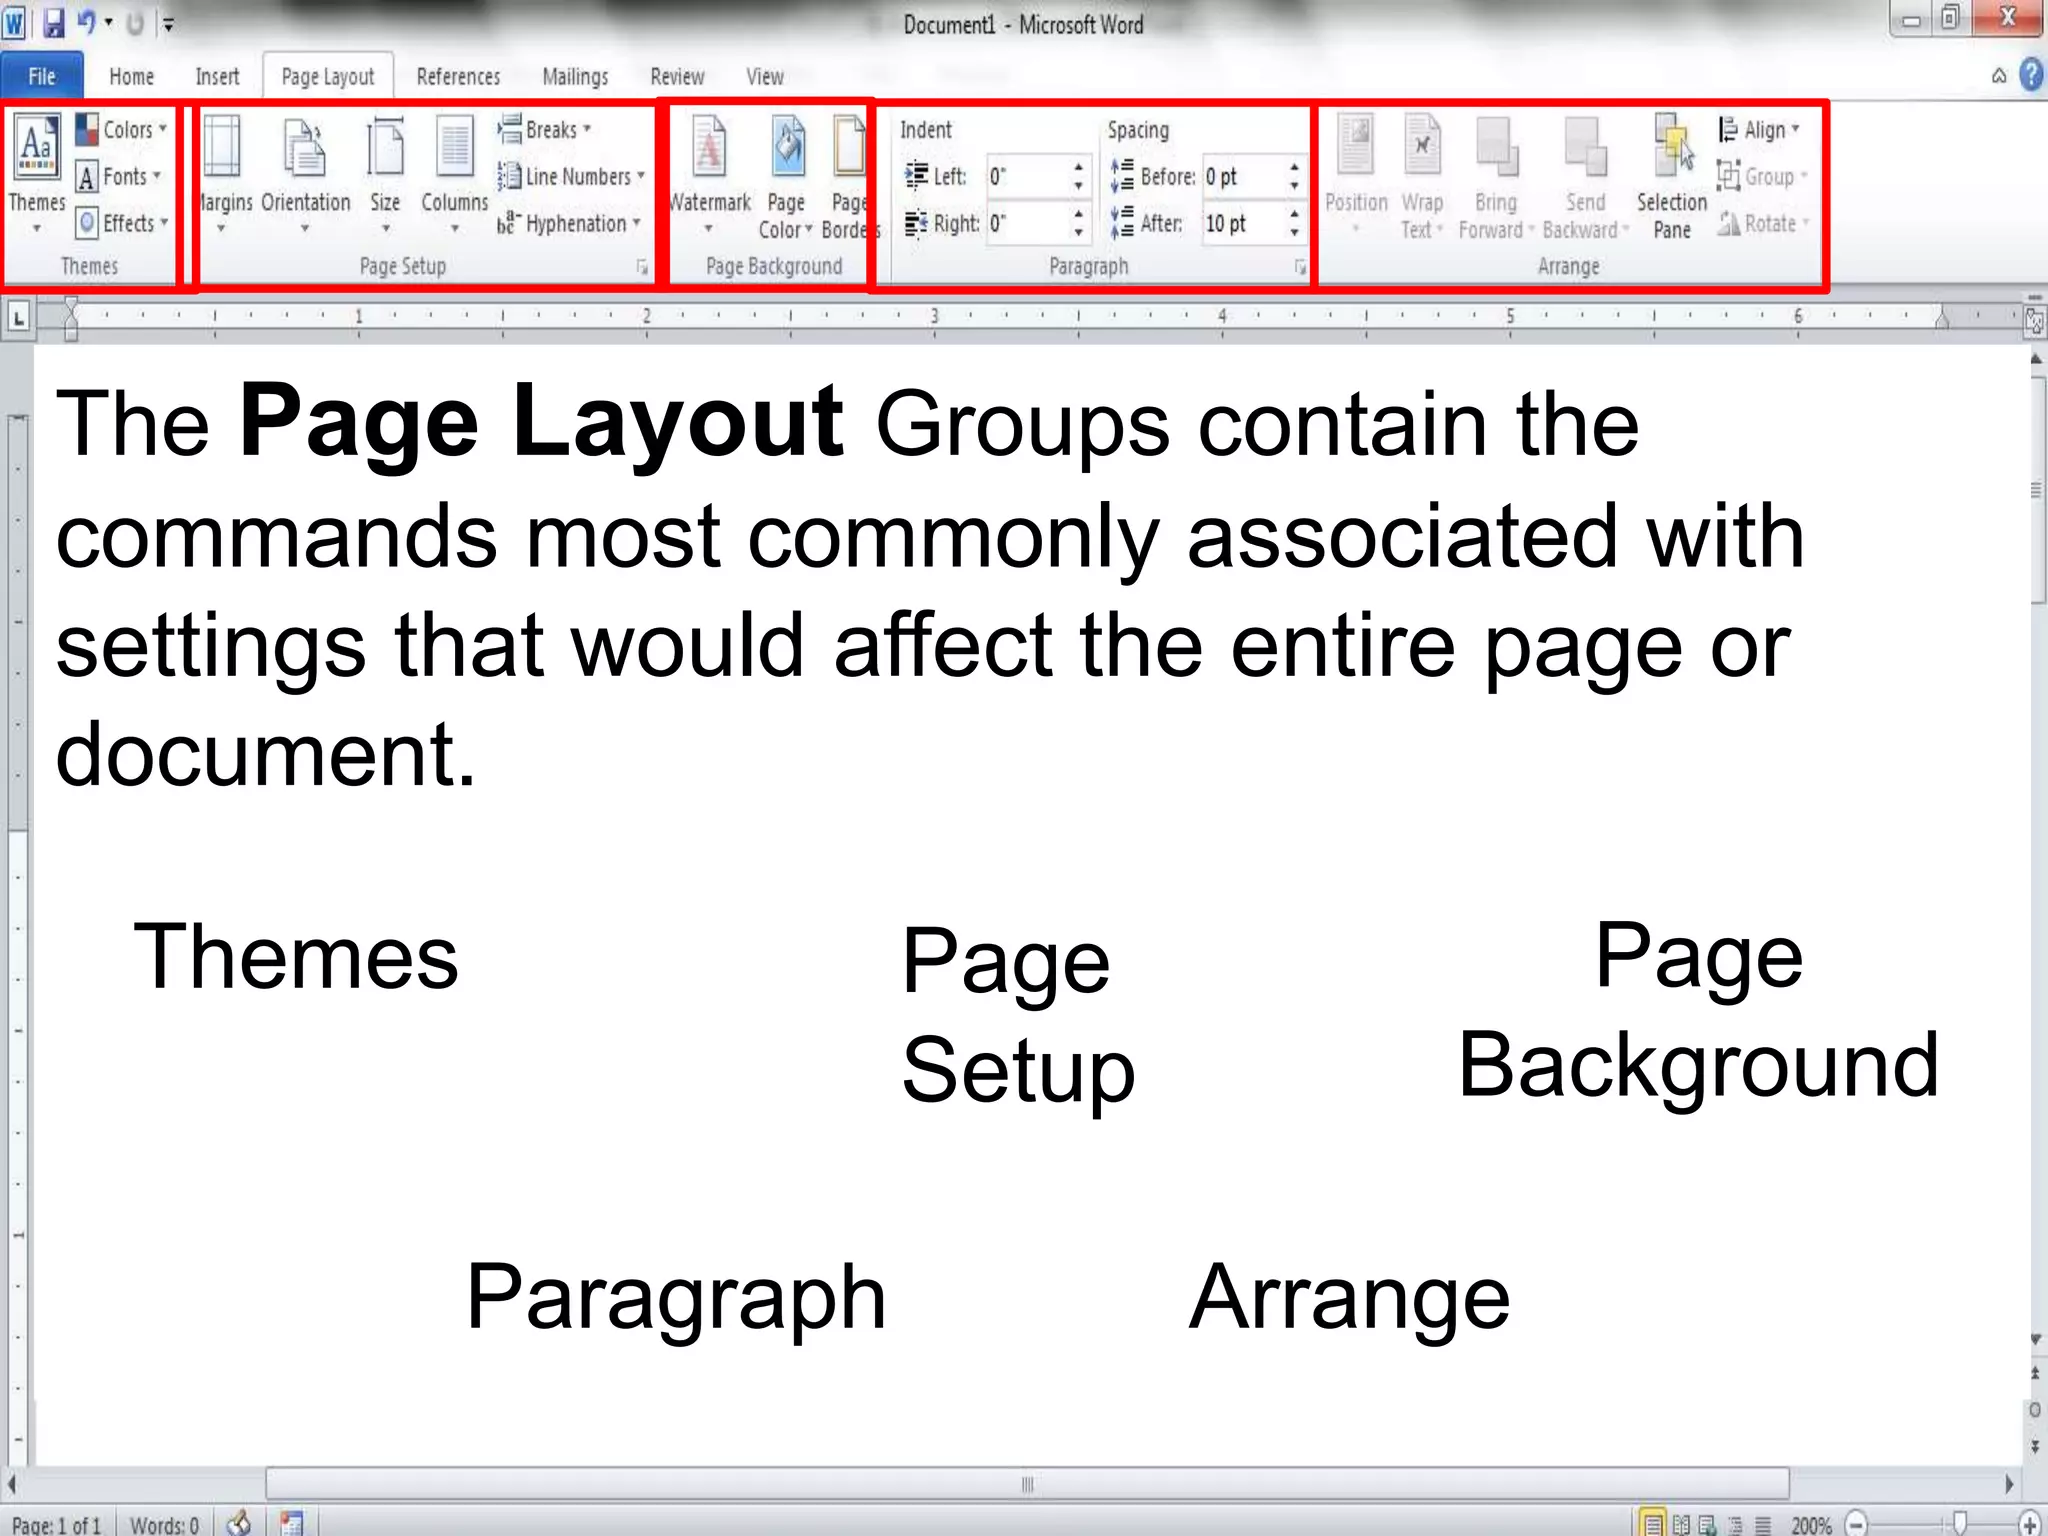Click the Bring Forward button
Screen dimensions: 2048x1536
1496,177
